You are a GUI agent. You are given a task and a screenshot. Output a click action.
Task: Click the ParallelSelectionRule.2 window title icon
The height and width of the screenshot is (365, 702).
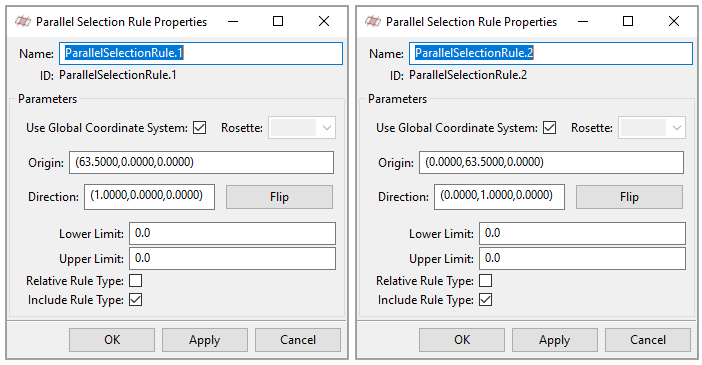tap(372, 21)
